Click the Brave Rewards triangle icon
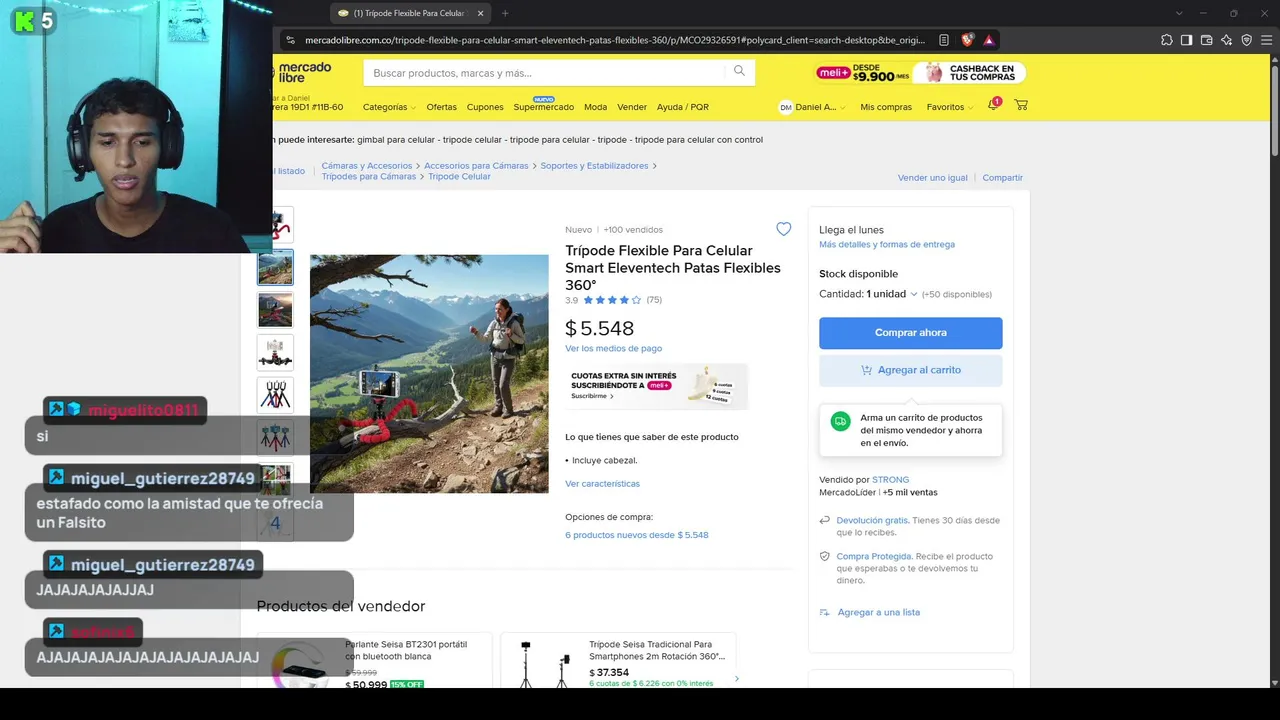 click(988, 40)
